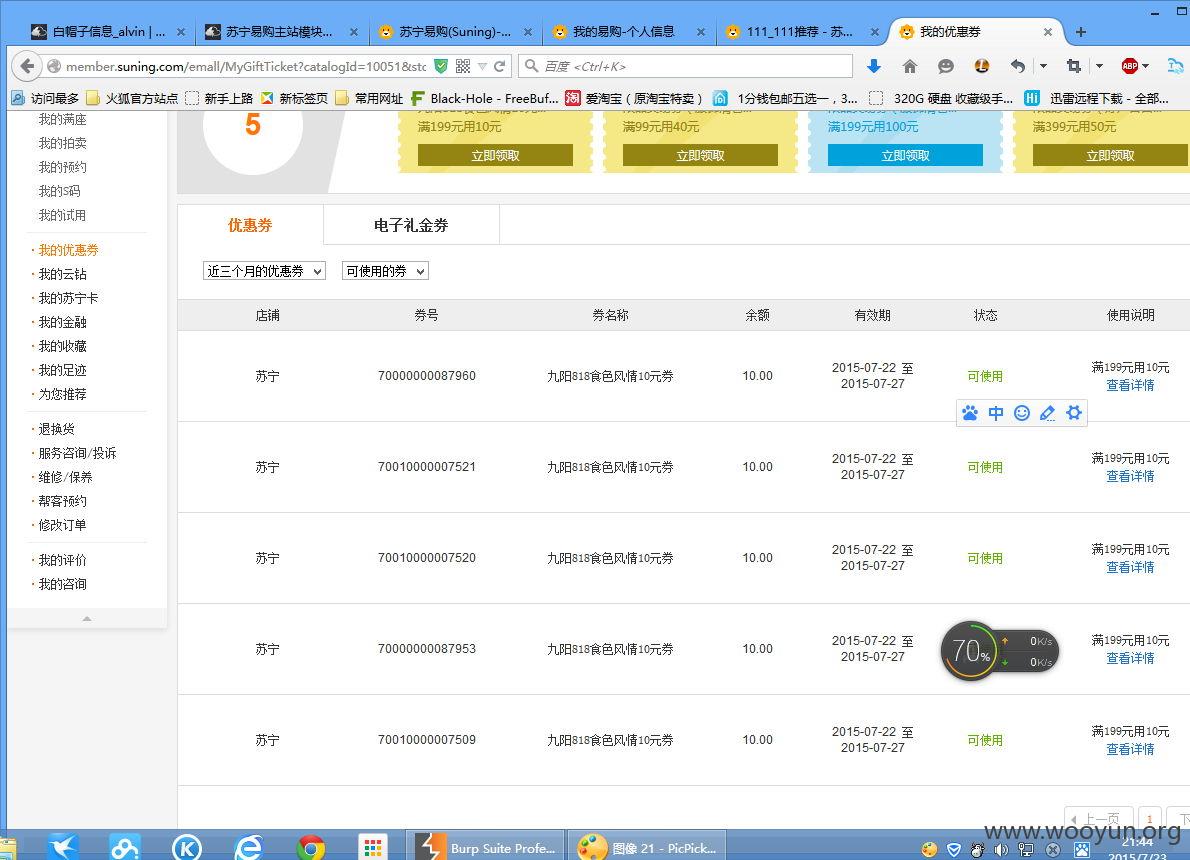The height and width of the screenshot is (860, 1190).
Task: Go to the browser home icon
Action: (910, 66)
